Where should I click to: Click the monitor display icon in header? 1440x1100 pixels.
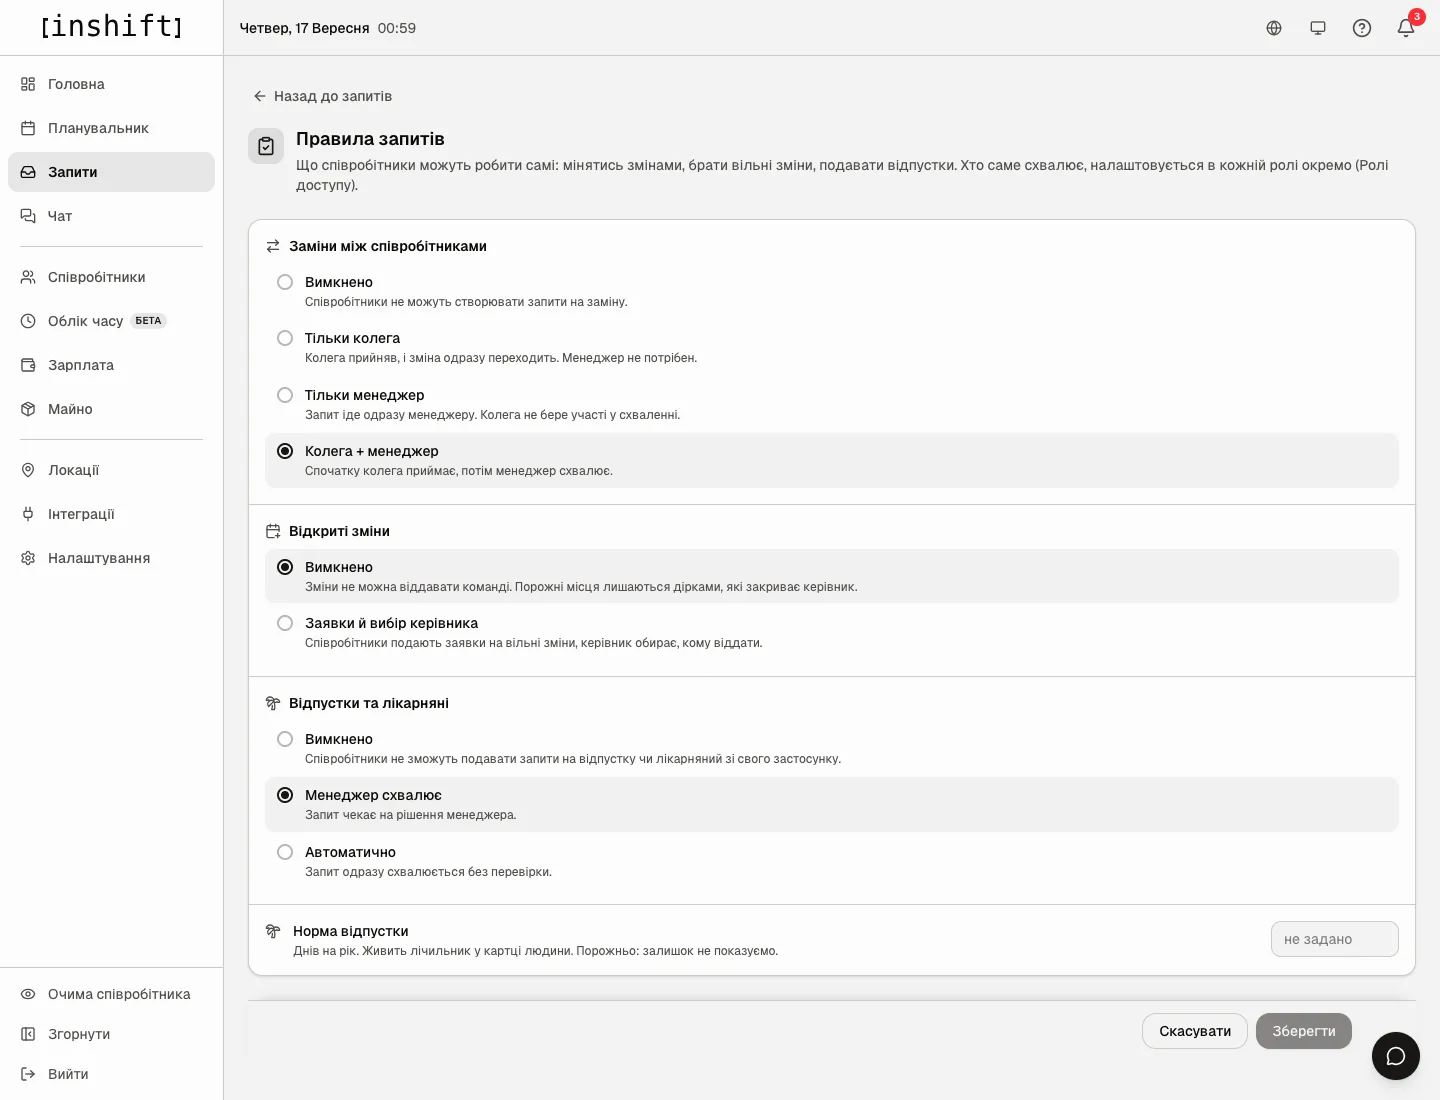click(x=1318, y=28)
